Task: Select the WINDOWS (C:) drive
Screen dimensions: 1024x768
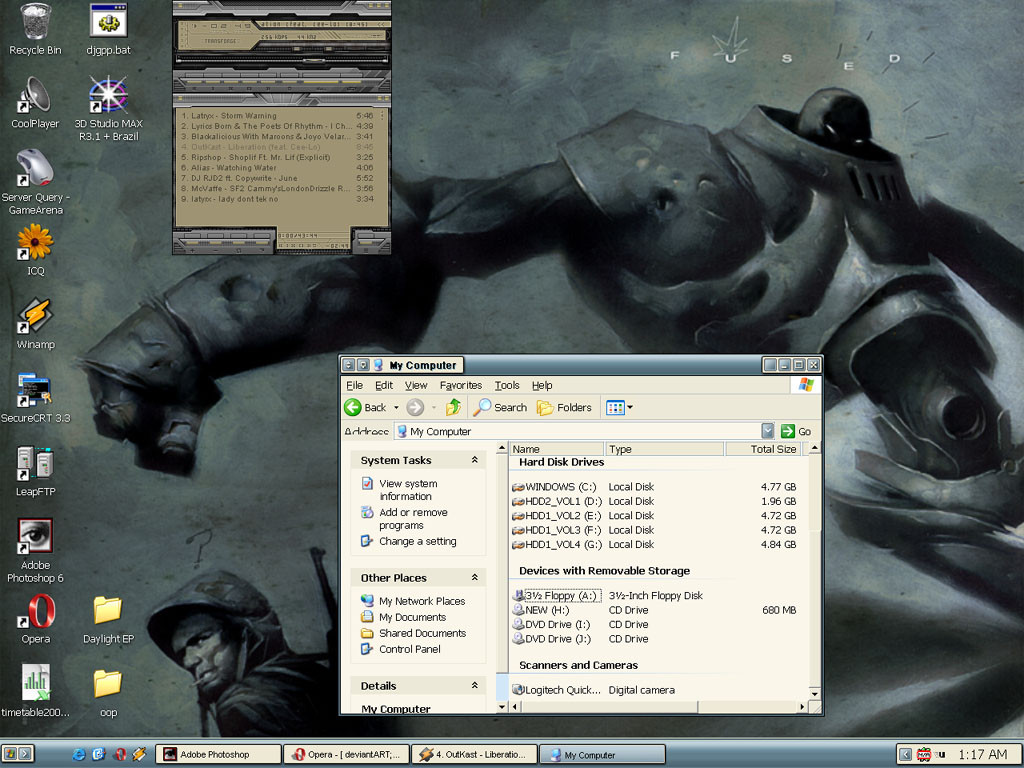Action: click(554, 487)
